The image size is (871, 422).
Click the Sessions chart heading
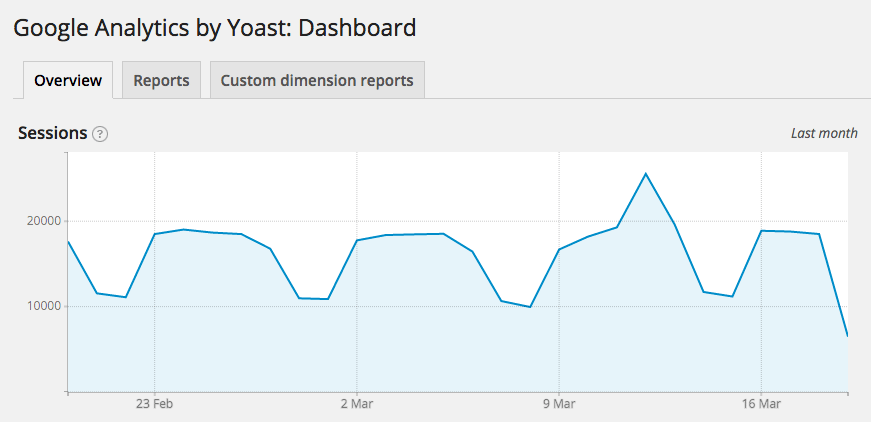52,133
